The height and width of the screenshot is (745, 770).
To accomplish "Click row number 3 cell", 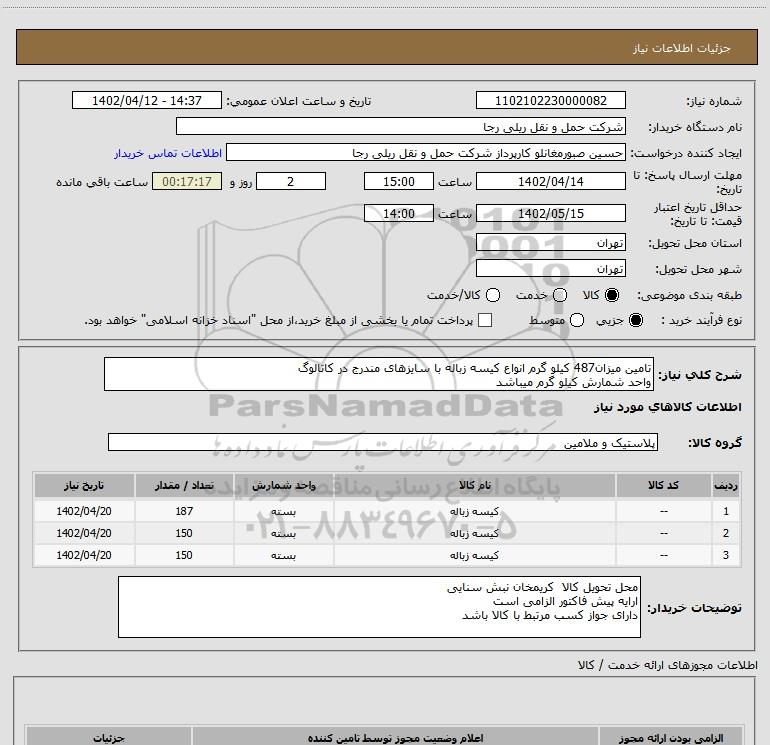I will (x=726, y=555).
